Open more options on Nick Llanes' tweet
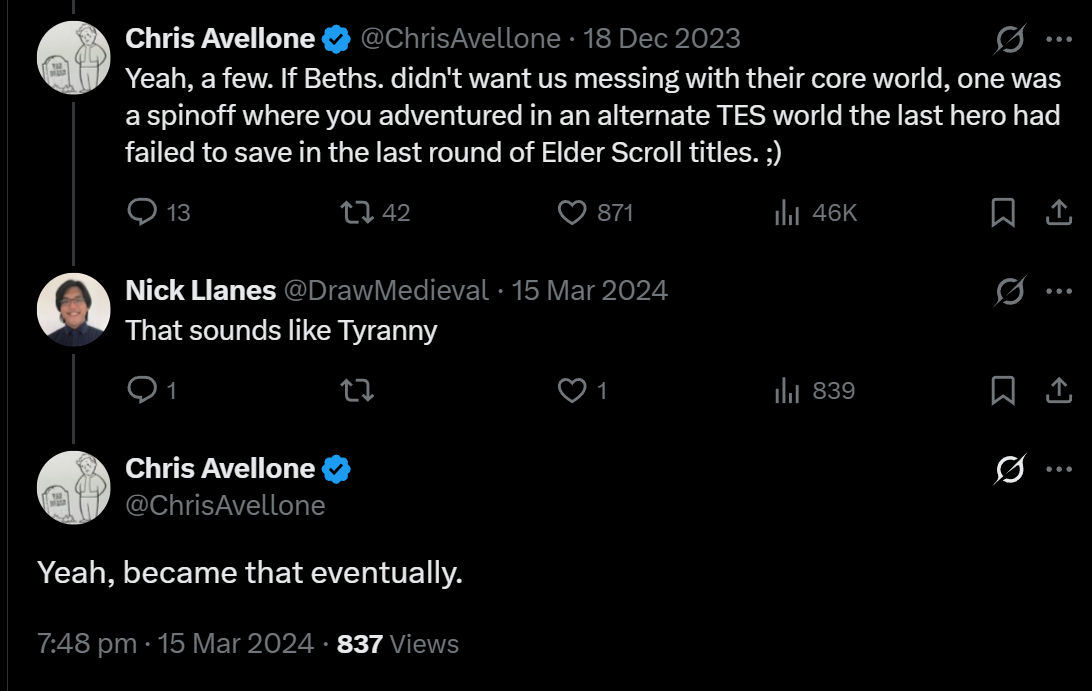 [1059, 290]
